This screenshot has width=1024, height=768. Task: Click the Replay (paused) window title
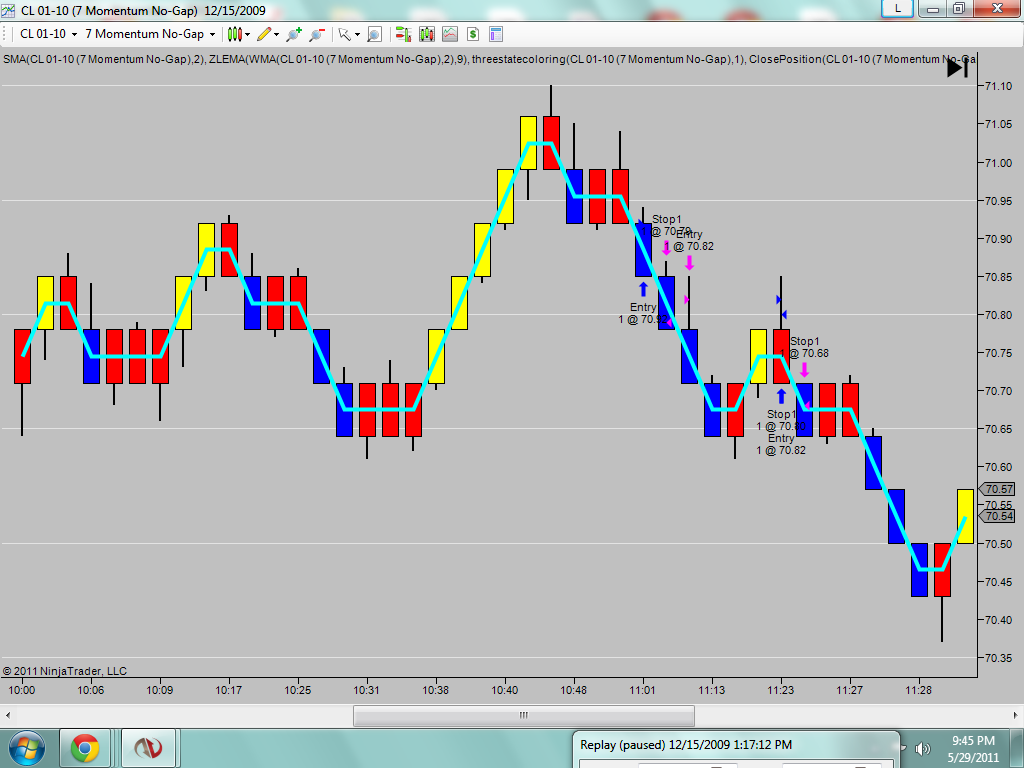pyautogui.click(x=686, y=744)
